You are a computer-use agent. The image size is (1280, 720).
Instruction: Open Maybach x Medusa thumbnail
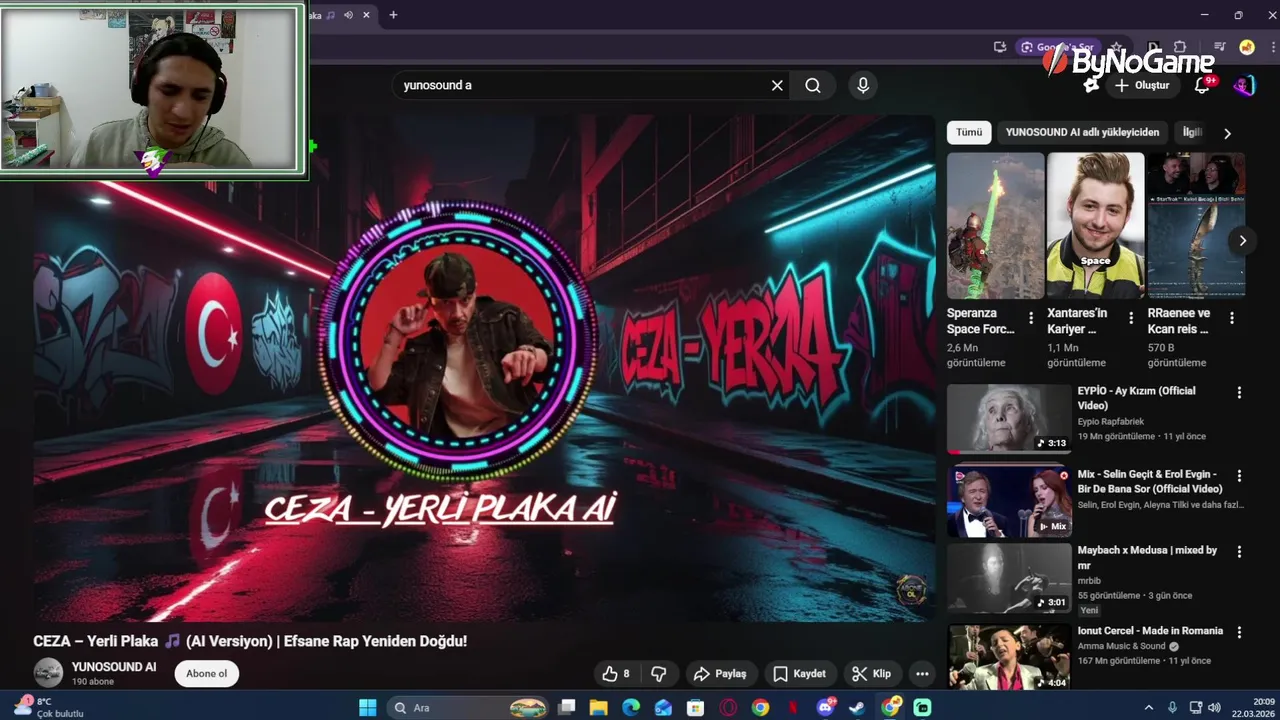pyautogui.click(x=1009, y=578)
